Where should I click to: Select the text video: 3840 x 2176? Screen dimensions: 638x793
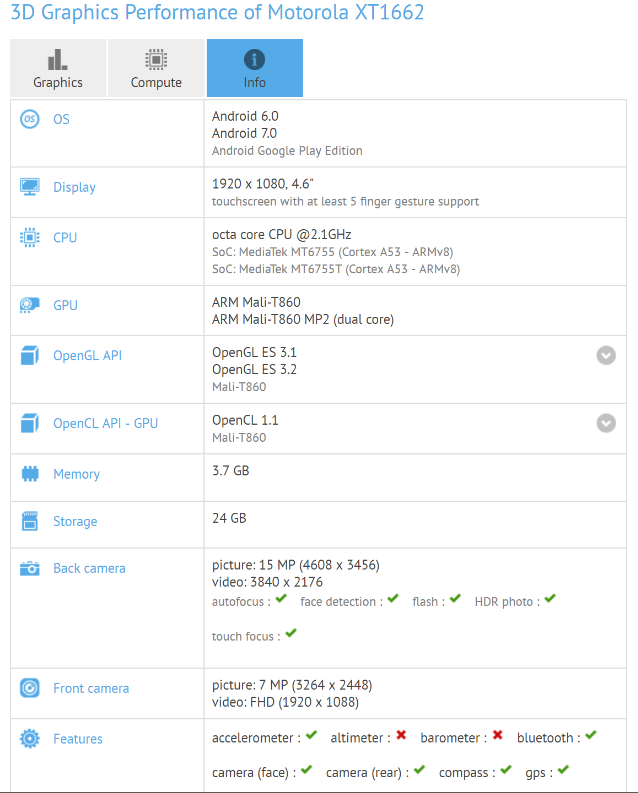click(x=267, y=582)
